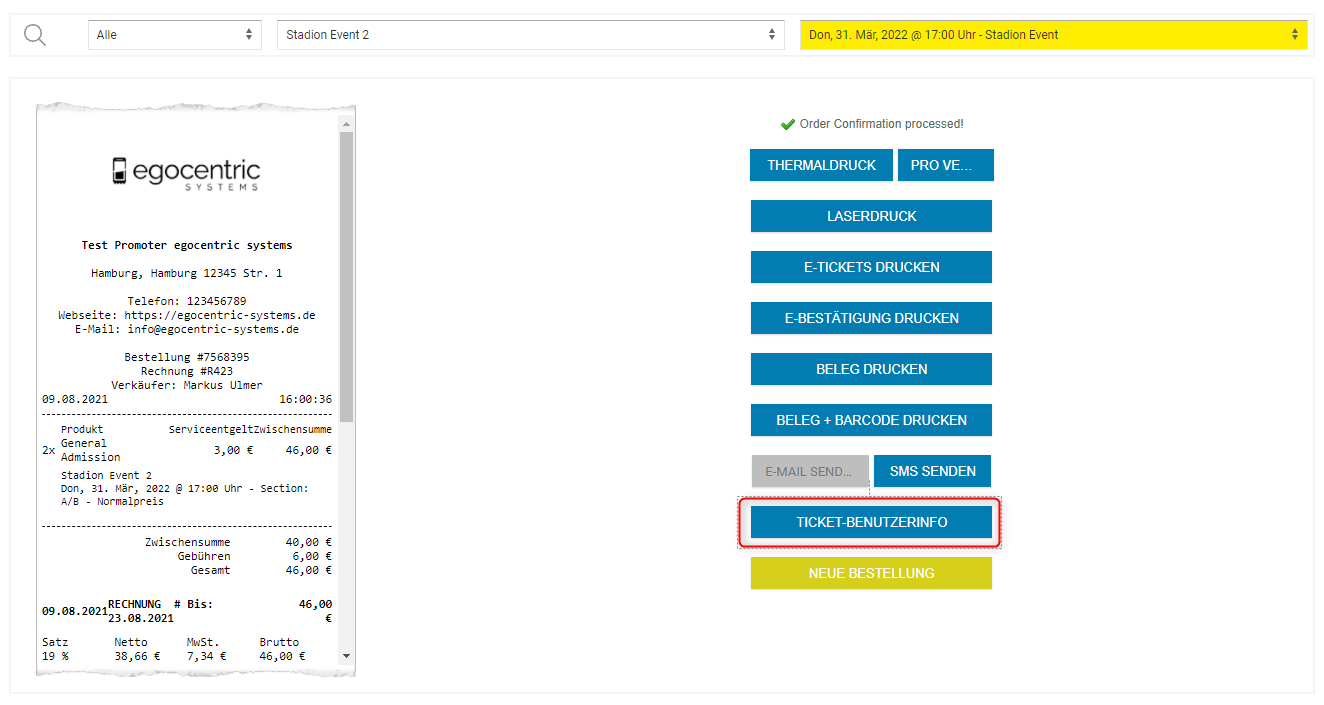This screenshot has width=1324, height=705.
Task: Open TICKET-BENUTZERINFO
Action: point(871,522)
